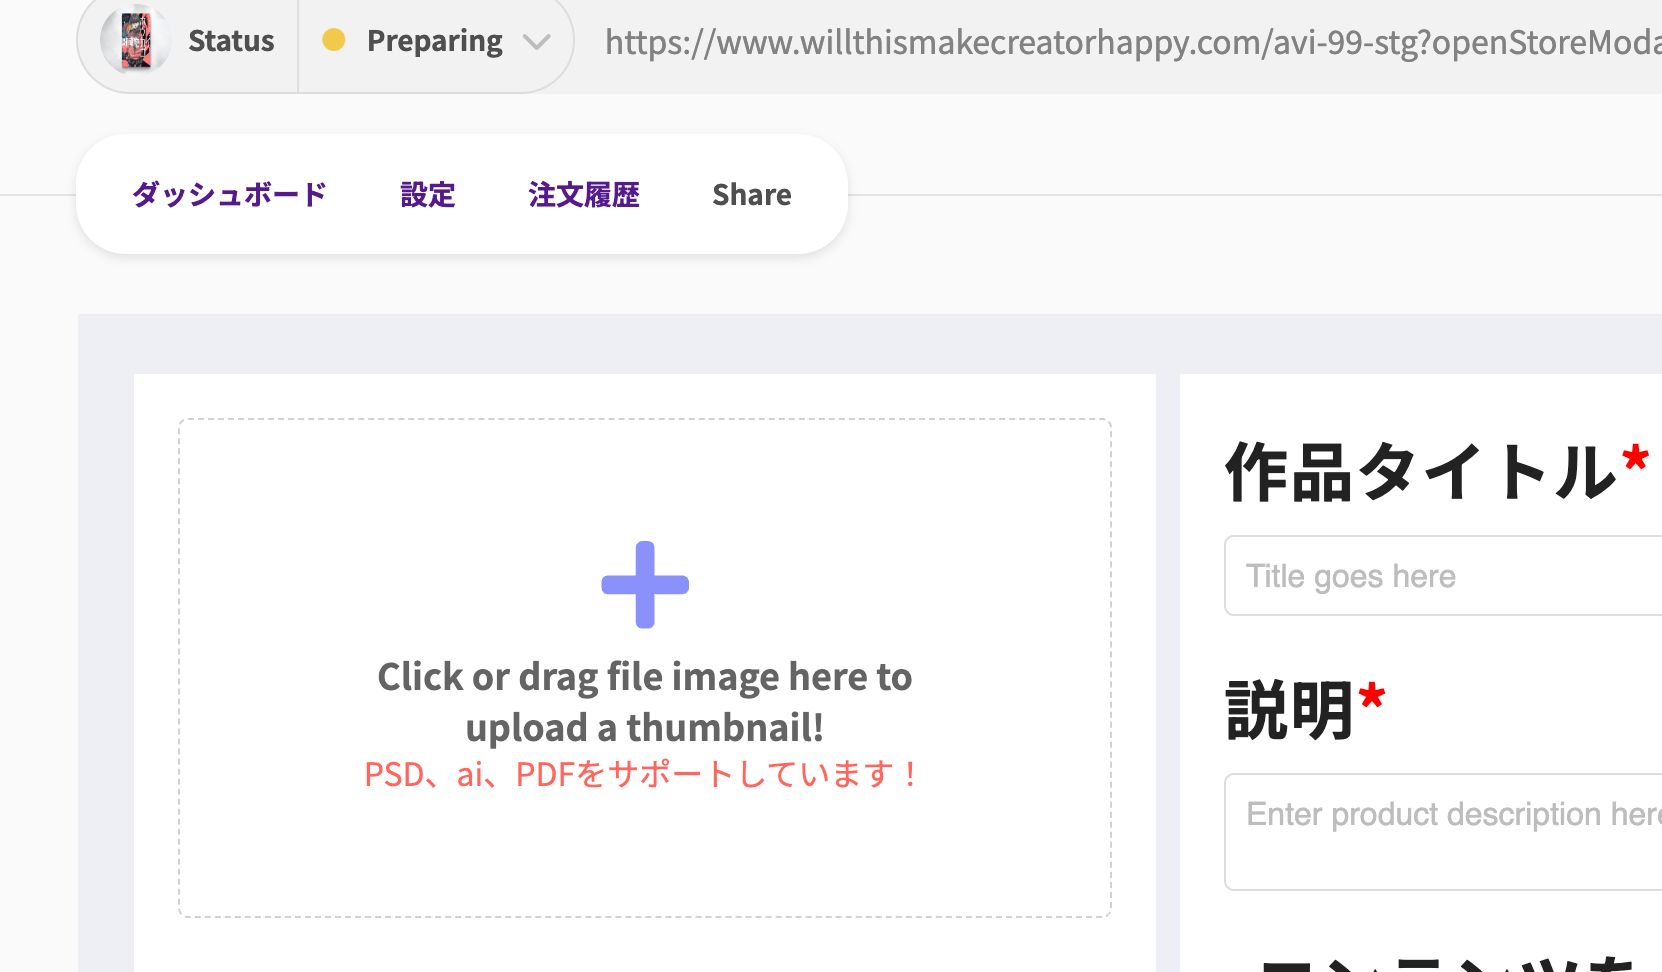The height and width of the screenshot is (972, 1662).
Task: Click the willthismakecreatorhappy.com store URL
Action: click(1100, 43)
